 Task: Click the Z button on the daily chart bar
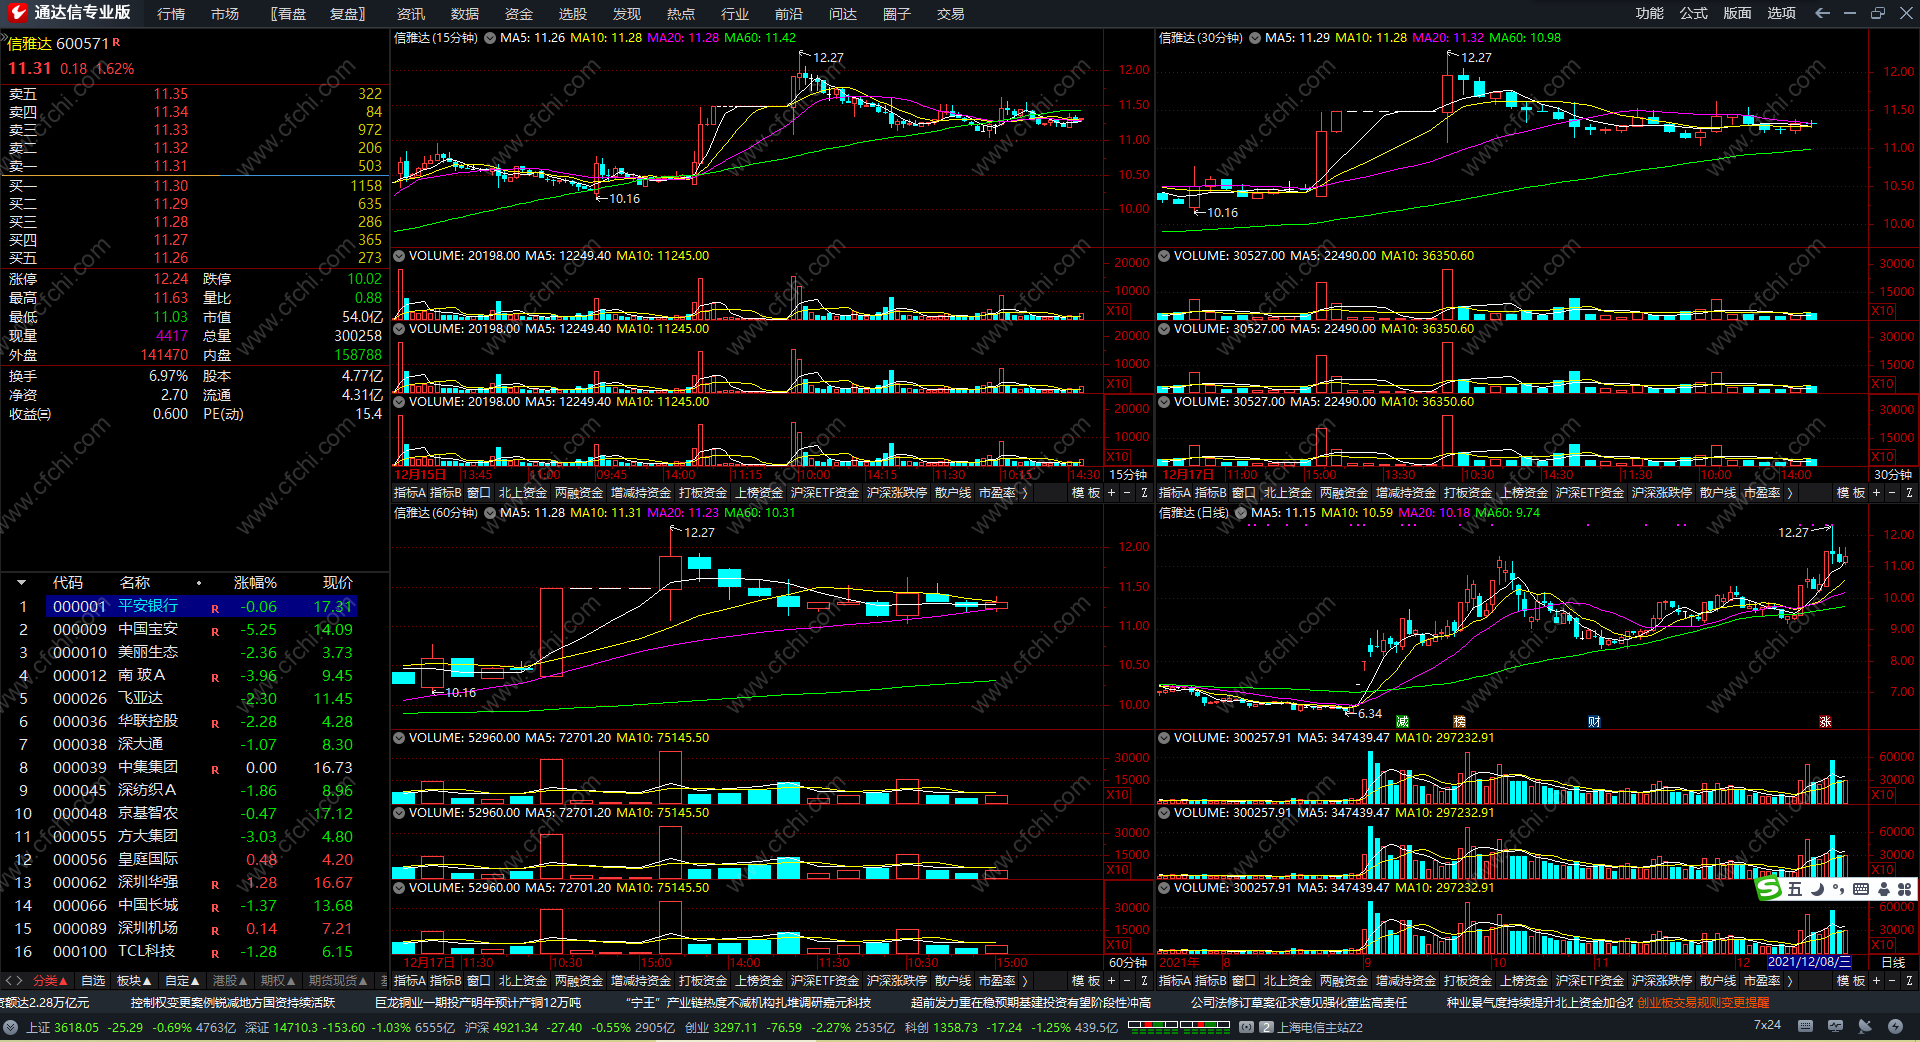[1909, 981]
